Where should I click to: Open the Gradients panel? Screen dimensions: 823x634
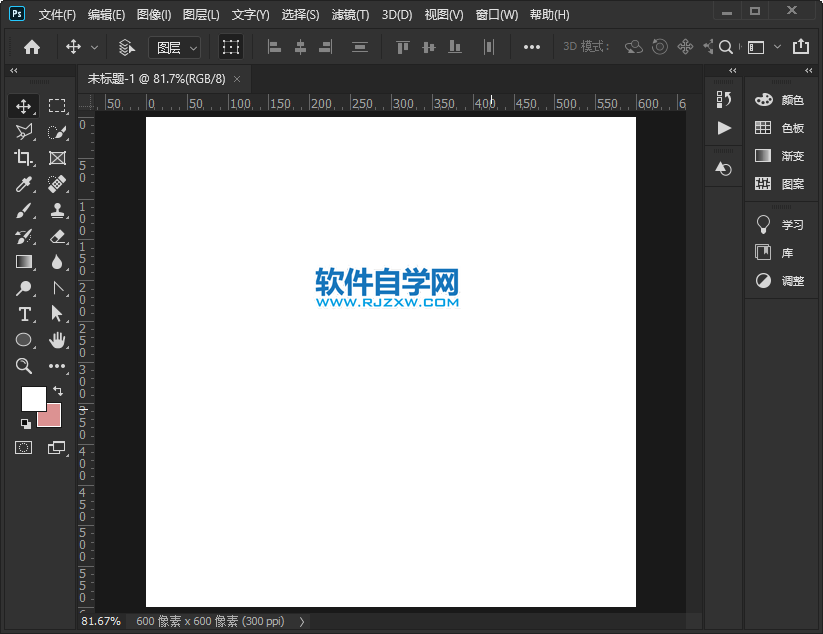tap(784, 155)
